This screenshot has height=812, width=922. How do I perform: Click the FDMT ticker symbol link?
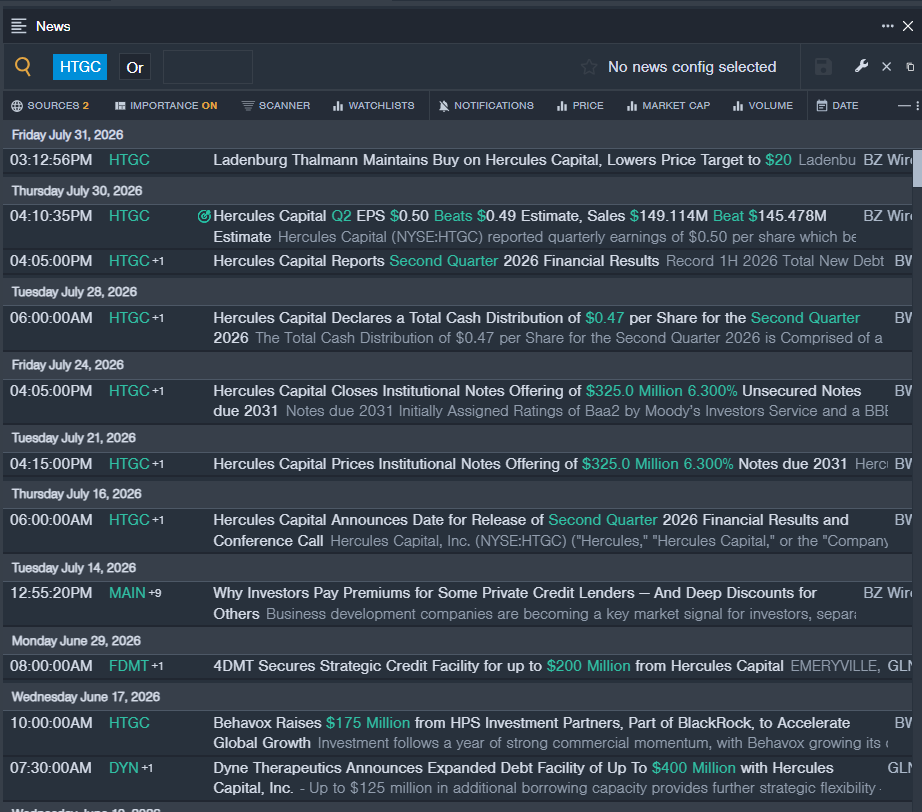coord(128,666)
